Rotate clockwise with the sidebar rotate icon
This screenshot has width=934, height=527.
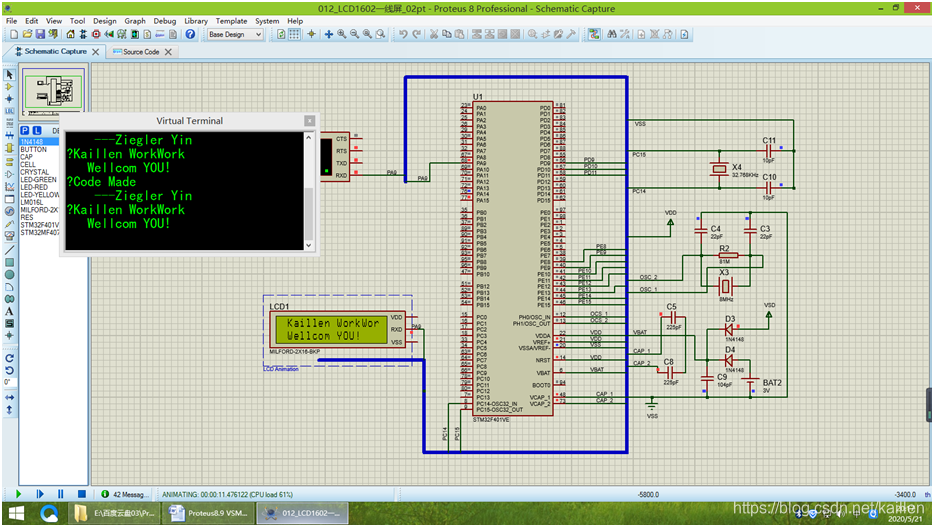tap(9, 358)
